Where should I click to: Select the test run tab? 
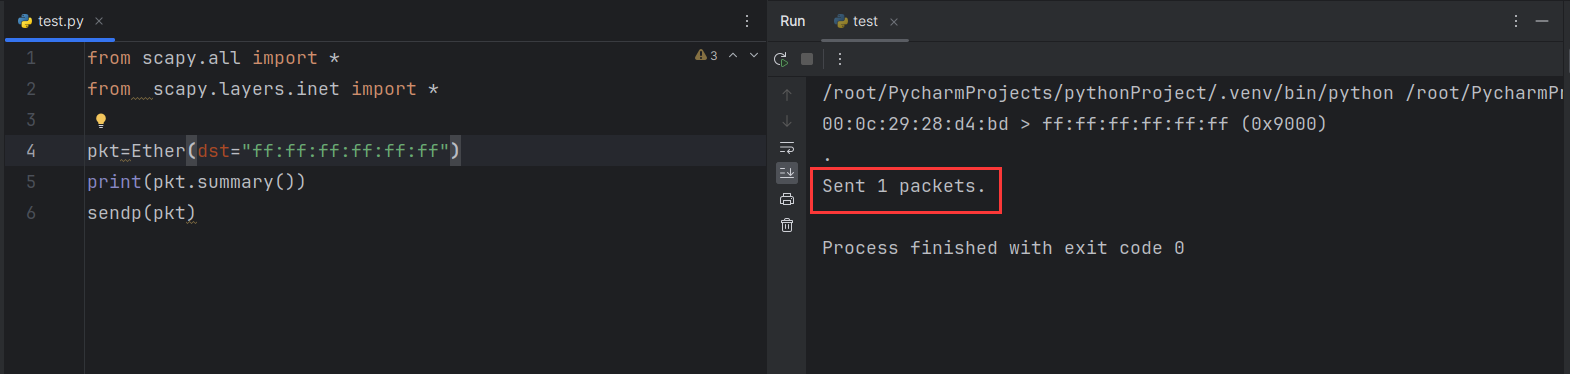[x=856, y=21]
